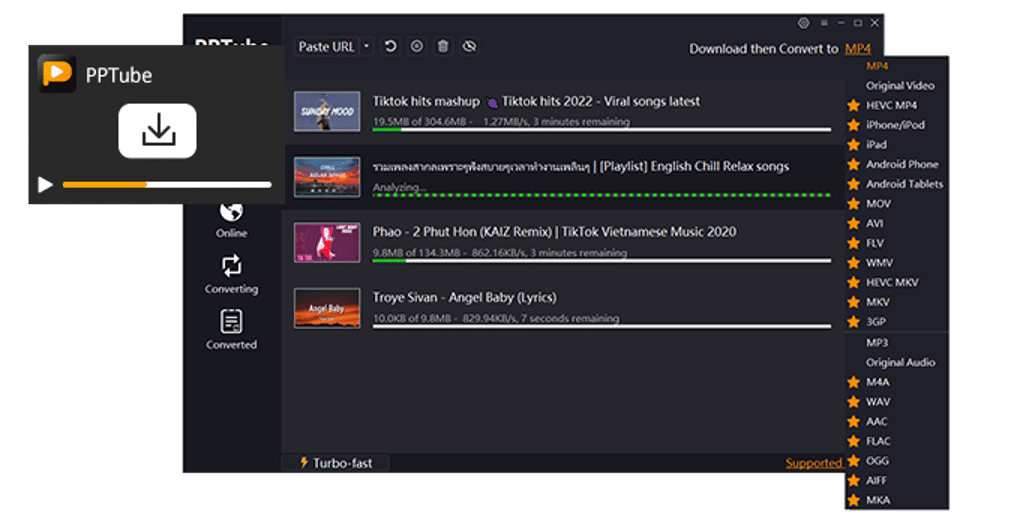Image resolution: width=1012 pixels, height=518 pixels.
Task: Click the star icon beside AAC
Action: click(x=854, y=422)
